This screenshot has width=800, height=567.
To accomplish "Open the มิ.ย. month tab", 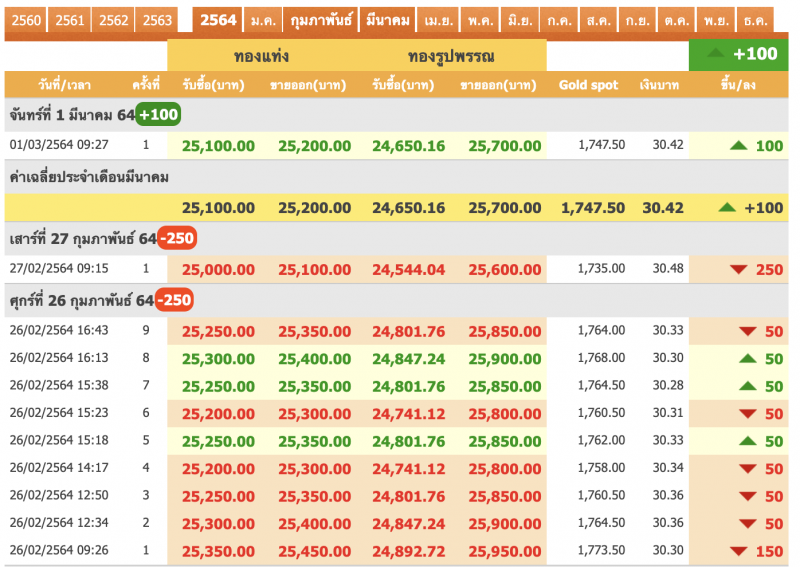I will [x=520, y=20].
